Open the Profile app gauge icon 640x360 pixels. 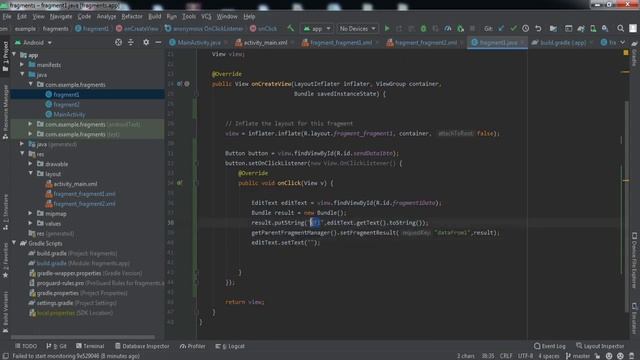pyautogui.click(x=448, y=29)
